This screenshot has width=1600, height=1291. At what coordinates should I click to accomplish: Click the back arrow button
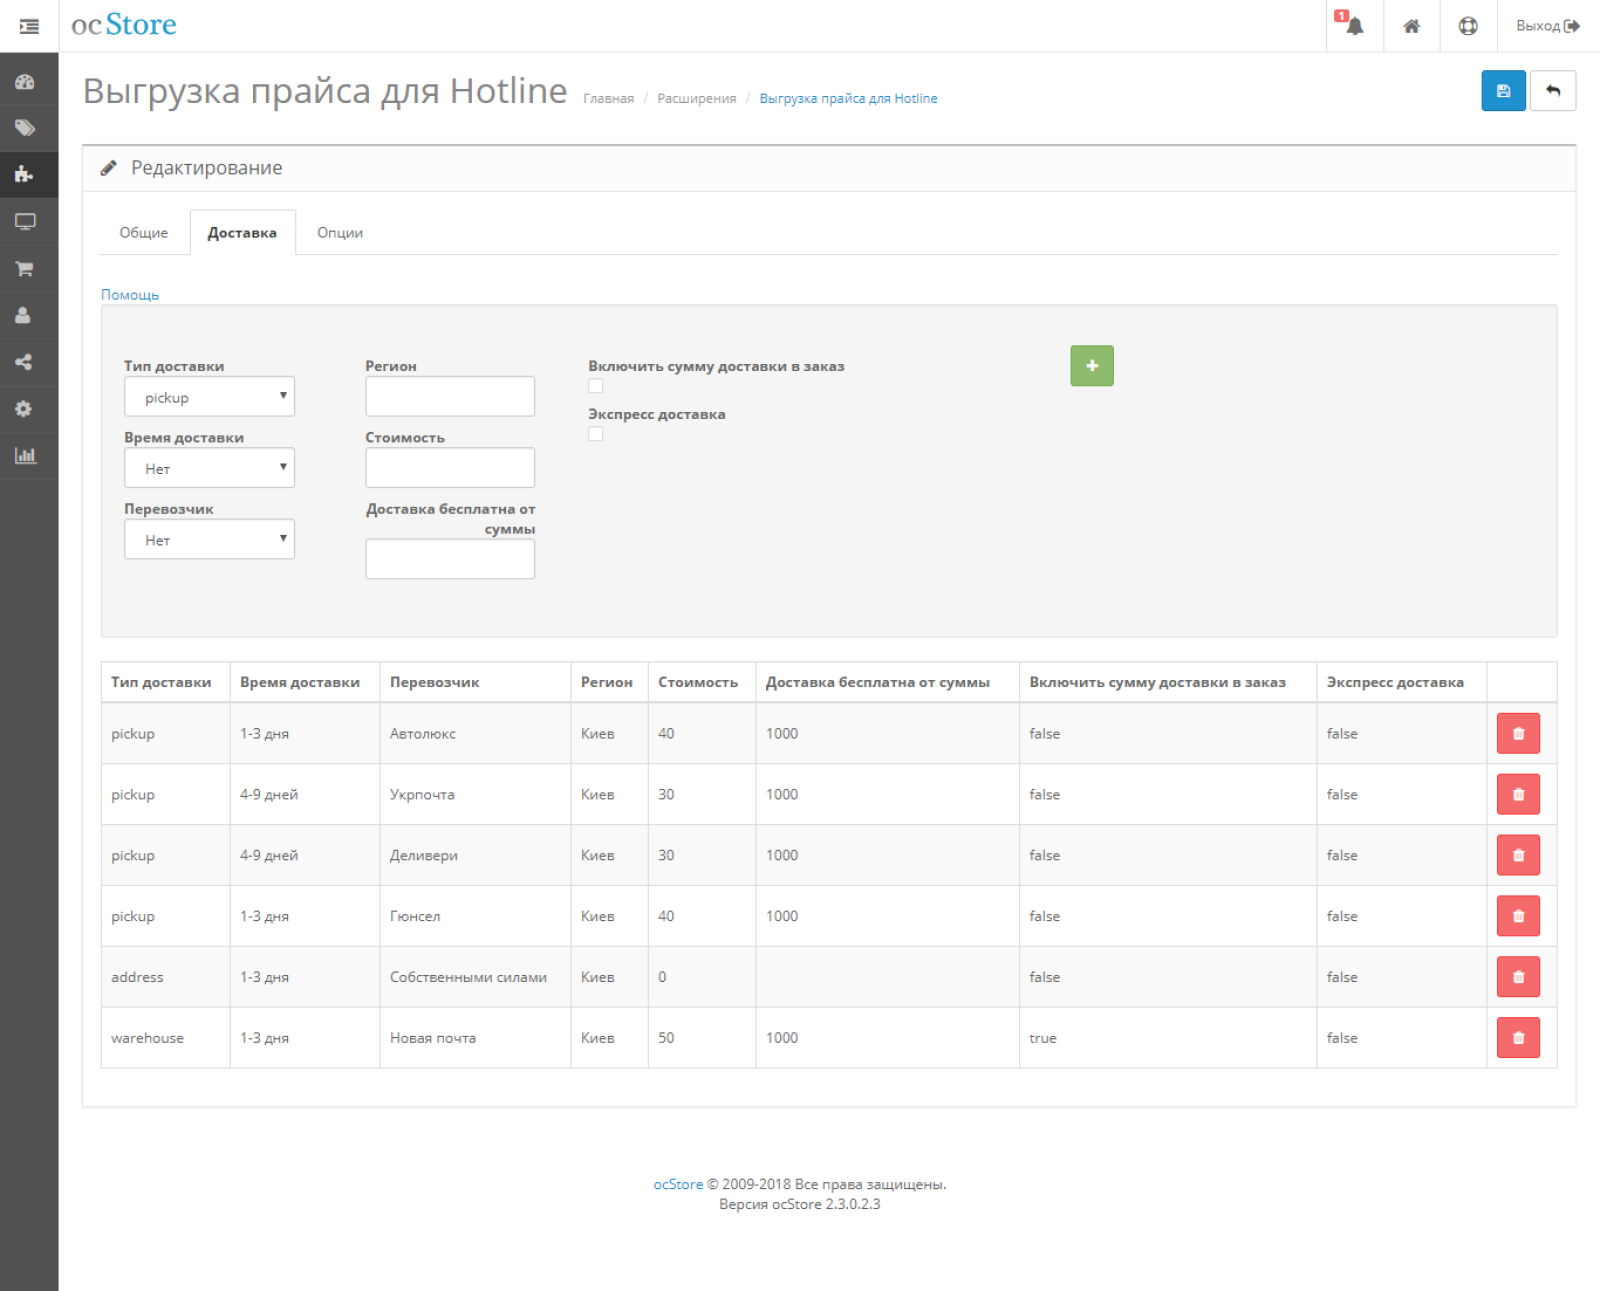coord(1553,91)
